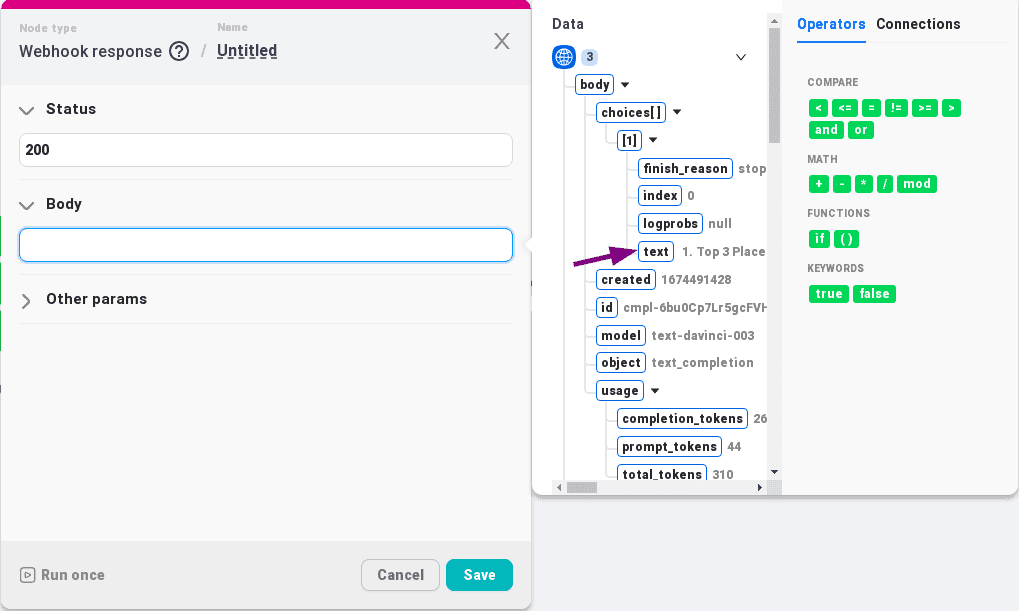The height and width of the screenshot is (611, 1019).
Task: Switch to the Connections tab
Action: pos(918,24)
